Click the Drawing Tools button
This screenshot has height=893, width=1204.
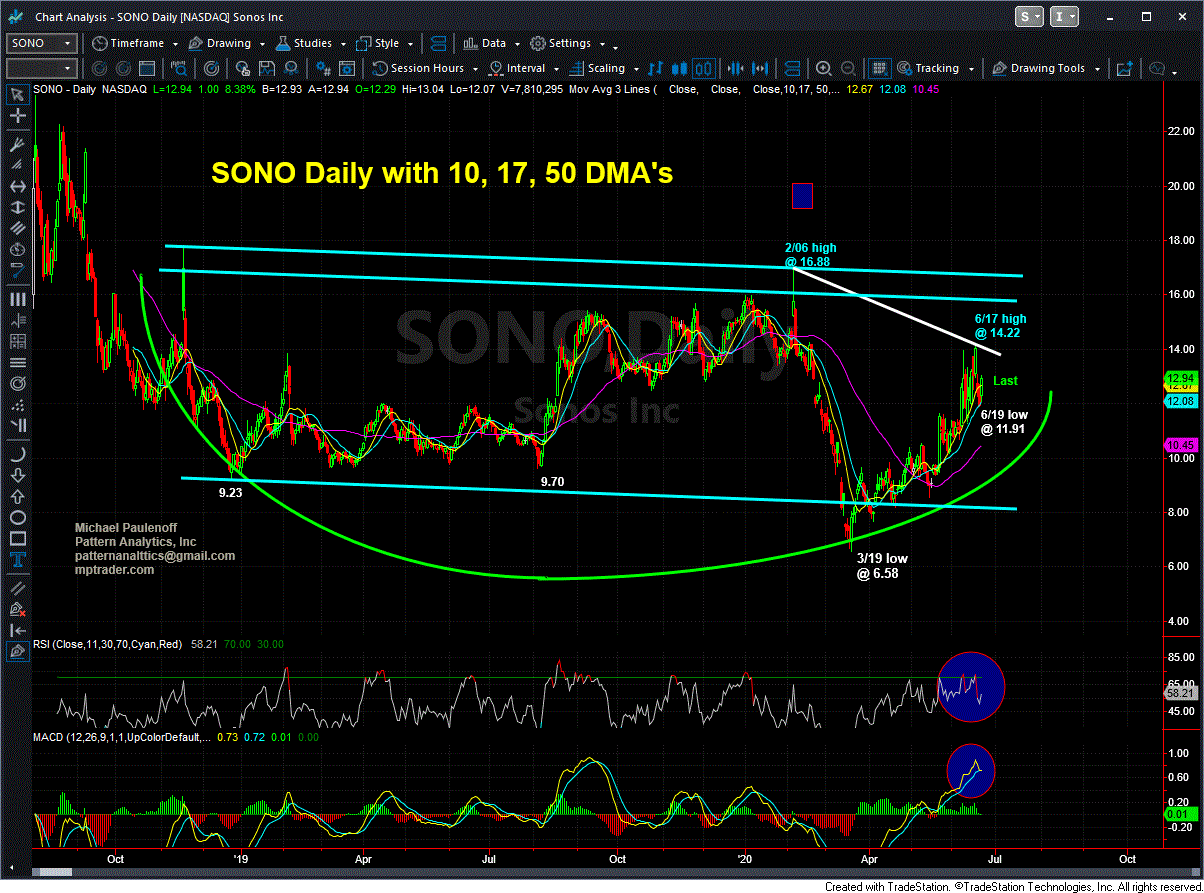tap(1037, 68)
